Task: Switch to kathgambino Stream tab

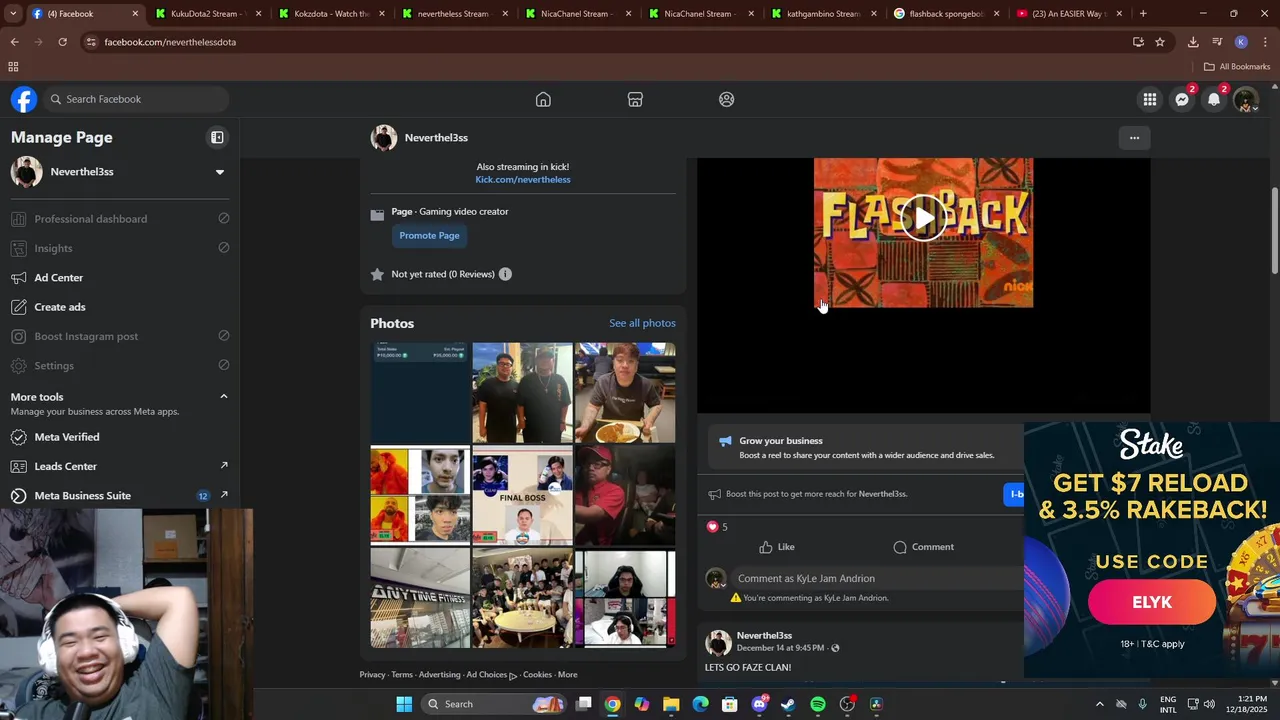Action: (823, 14)
